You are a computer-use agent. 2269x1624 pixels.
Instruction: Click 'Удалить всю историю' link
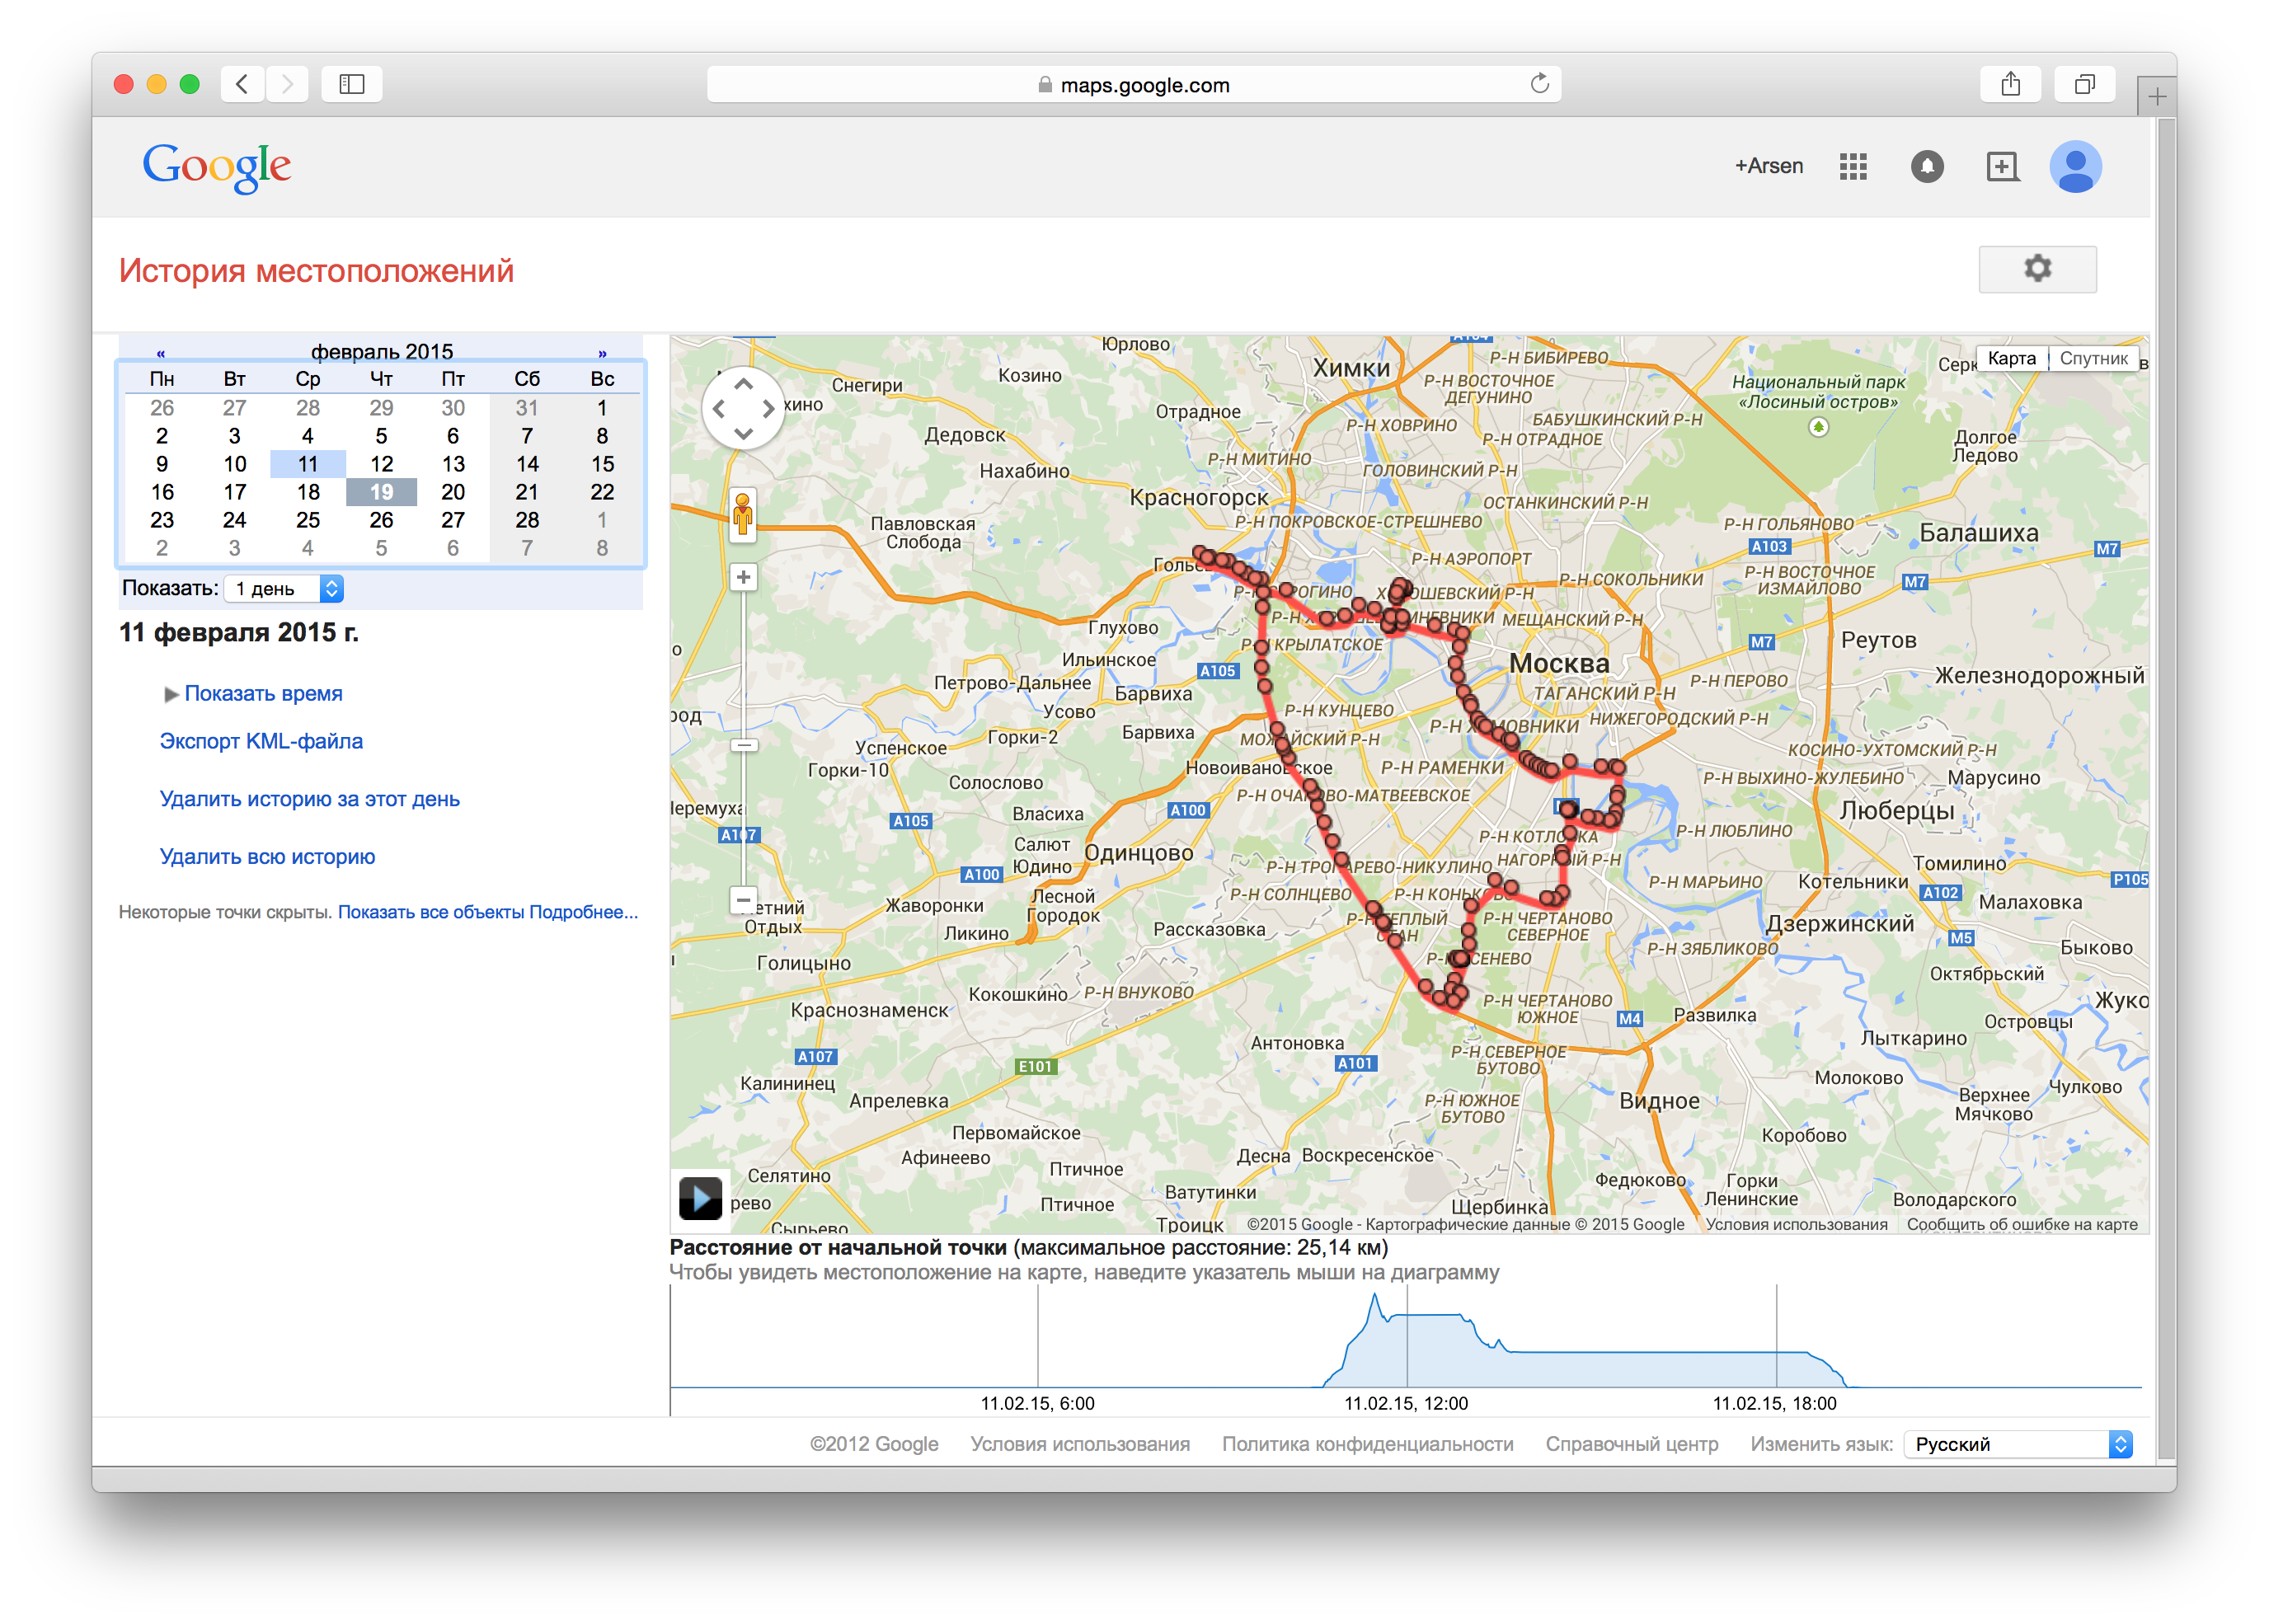(x=267, y=857)
